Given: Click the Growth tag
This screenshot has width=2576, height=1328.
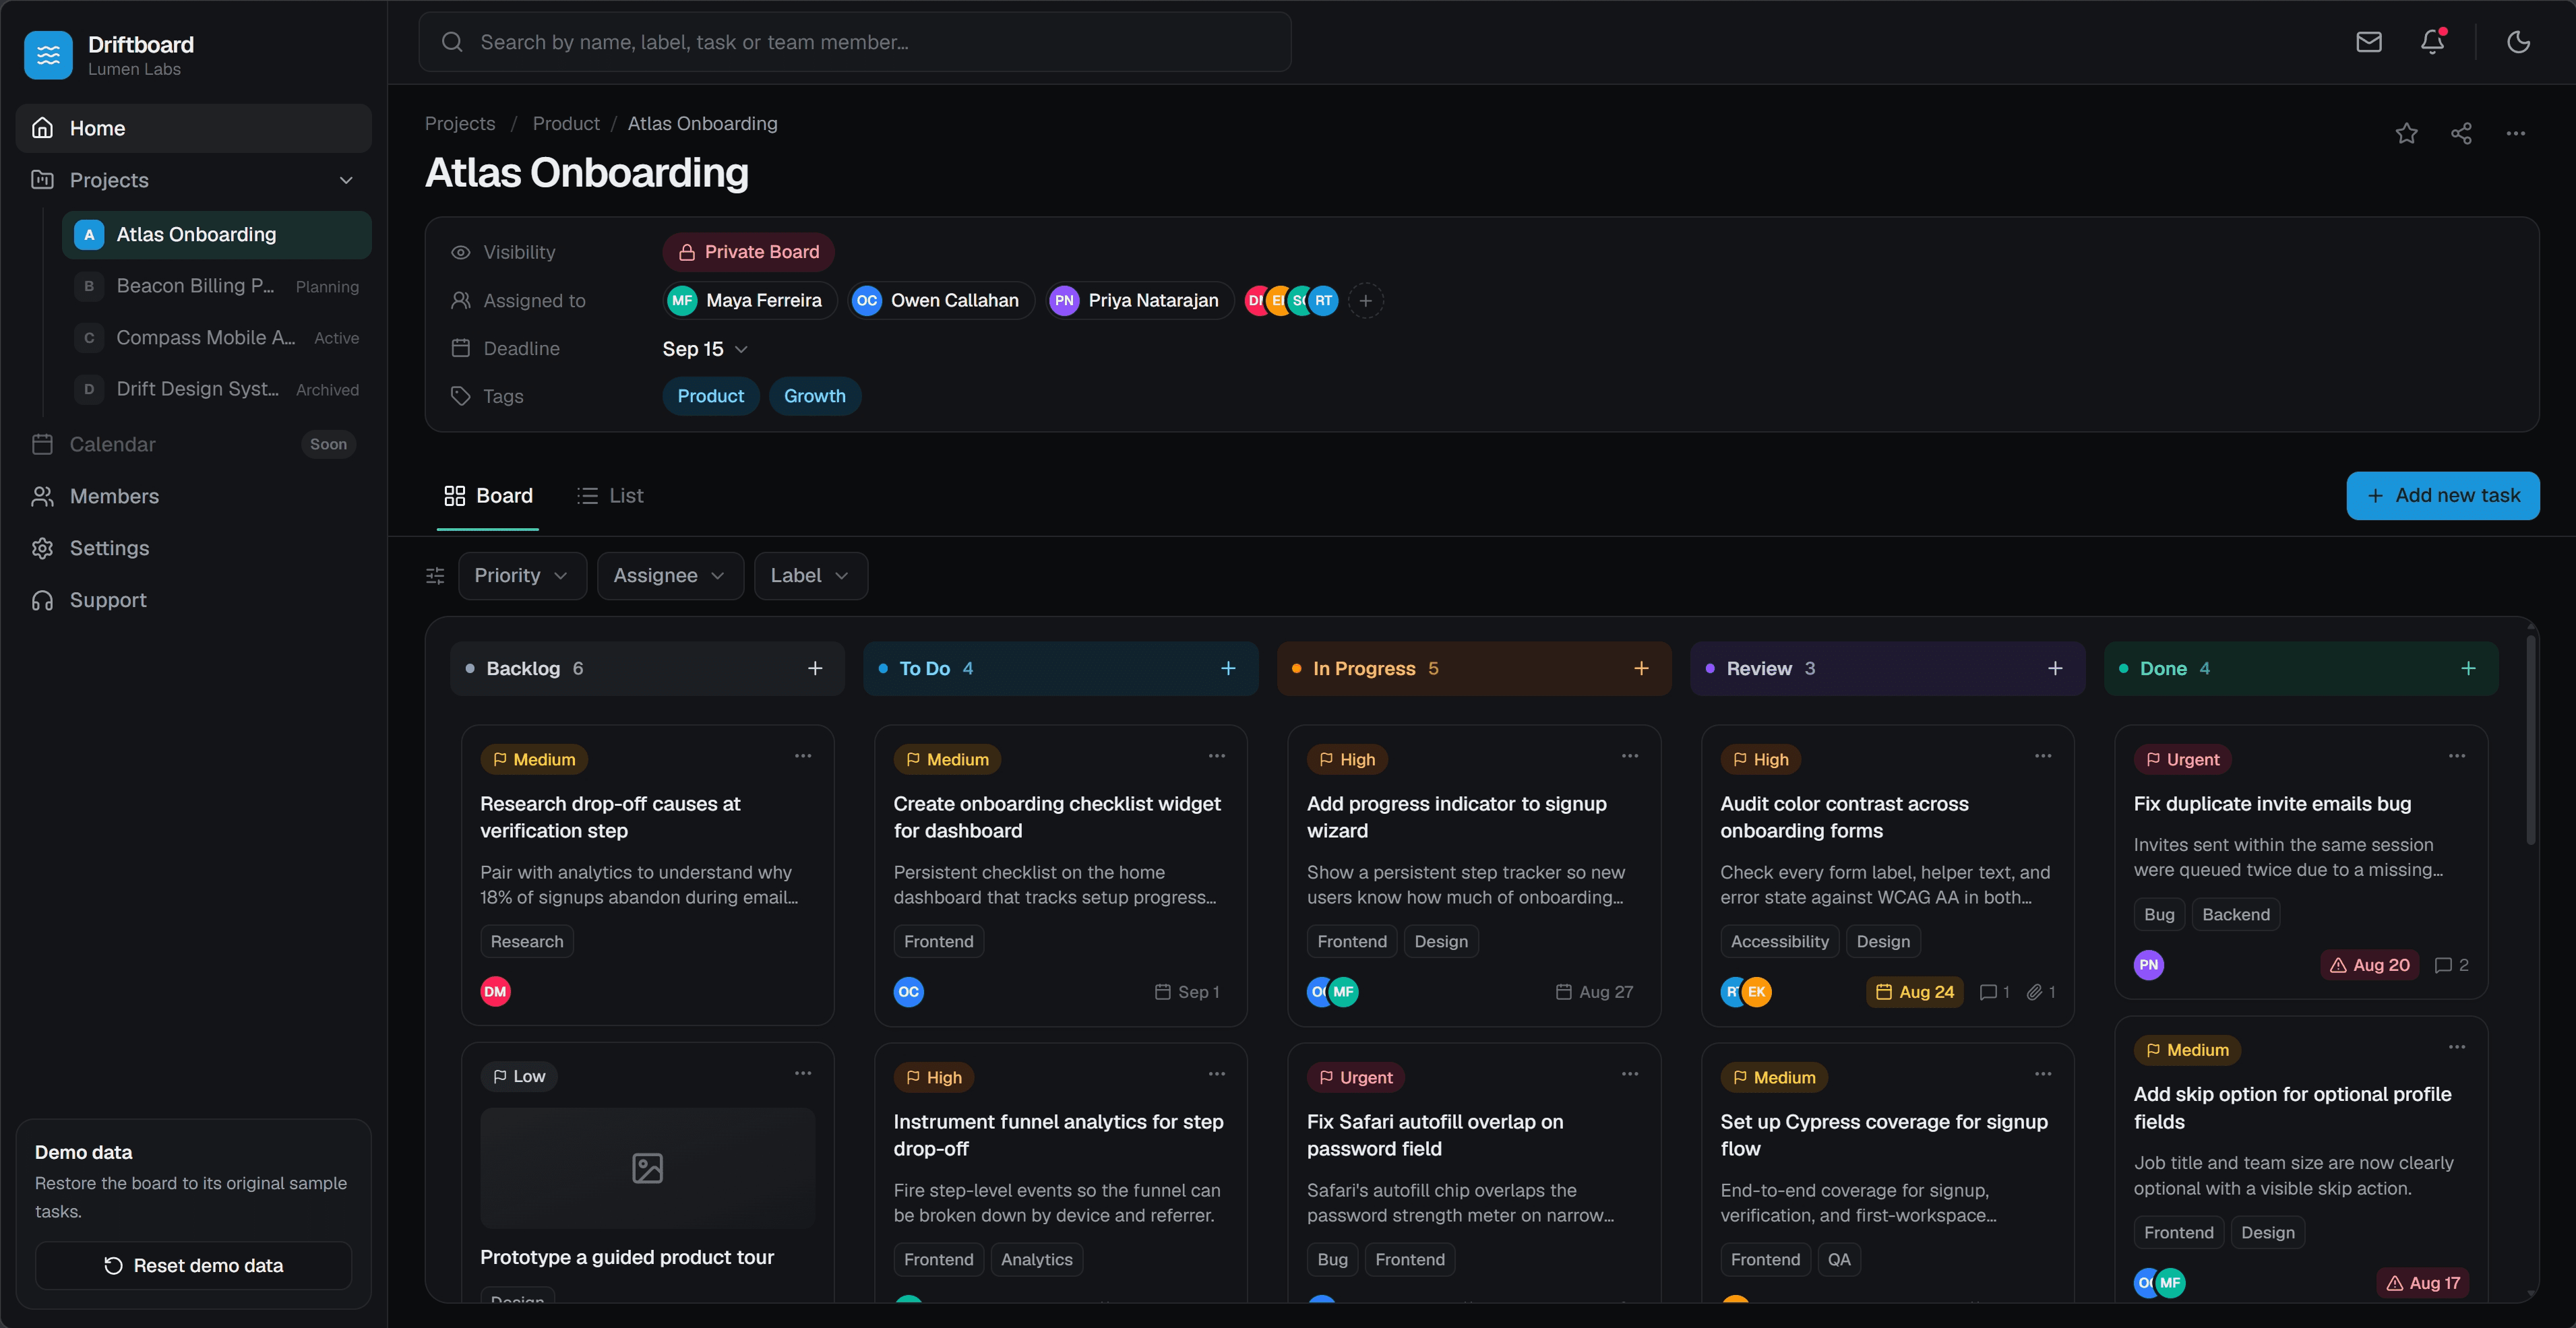Looking at the screenshot, I should 814,396.
